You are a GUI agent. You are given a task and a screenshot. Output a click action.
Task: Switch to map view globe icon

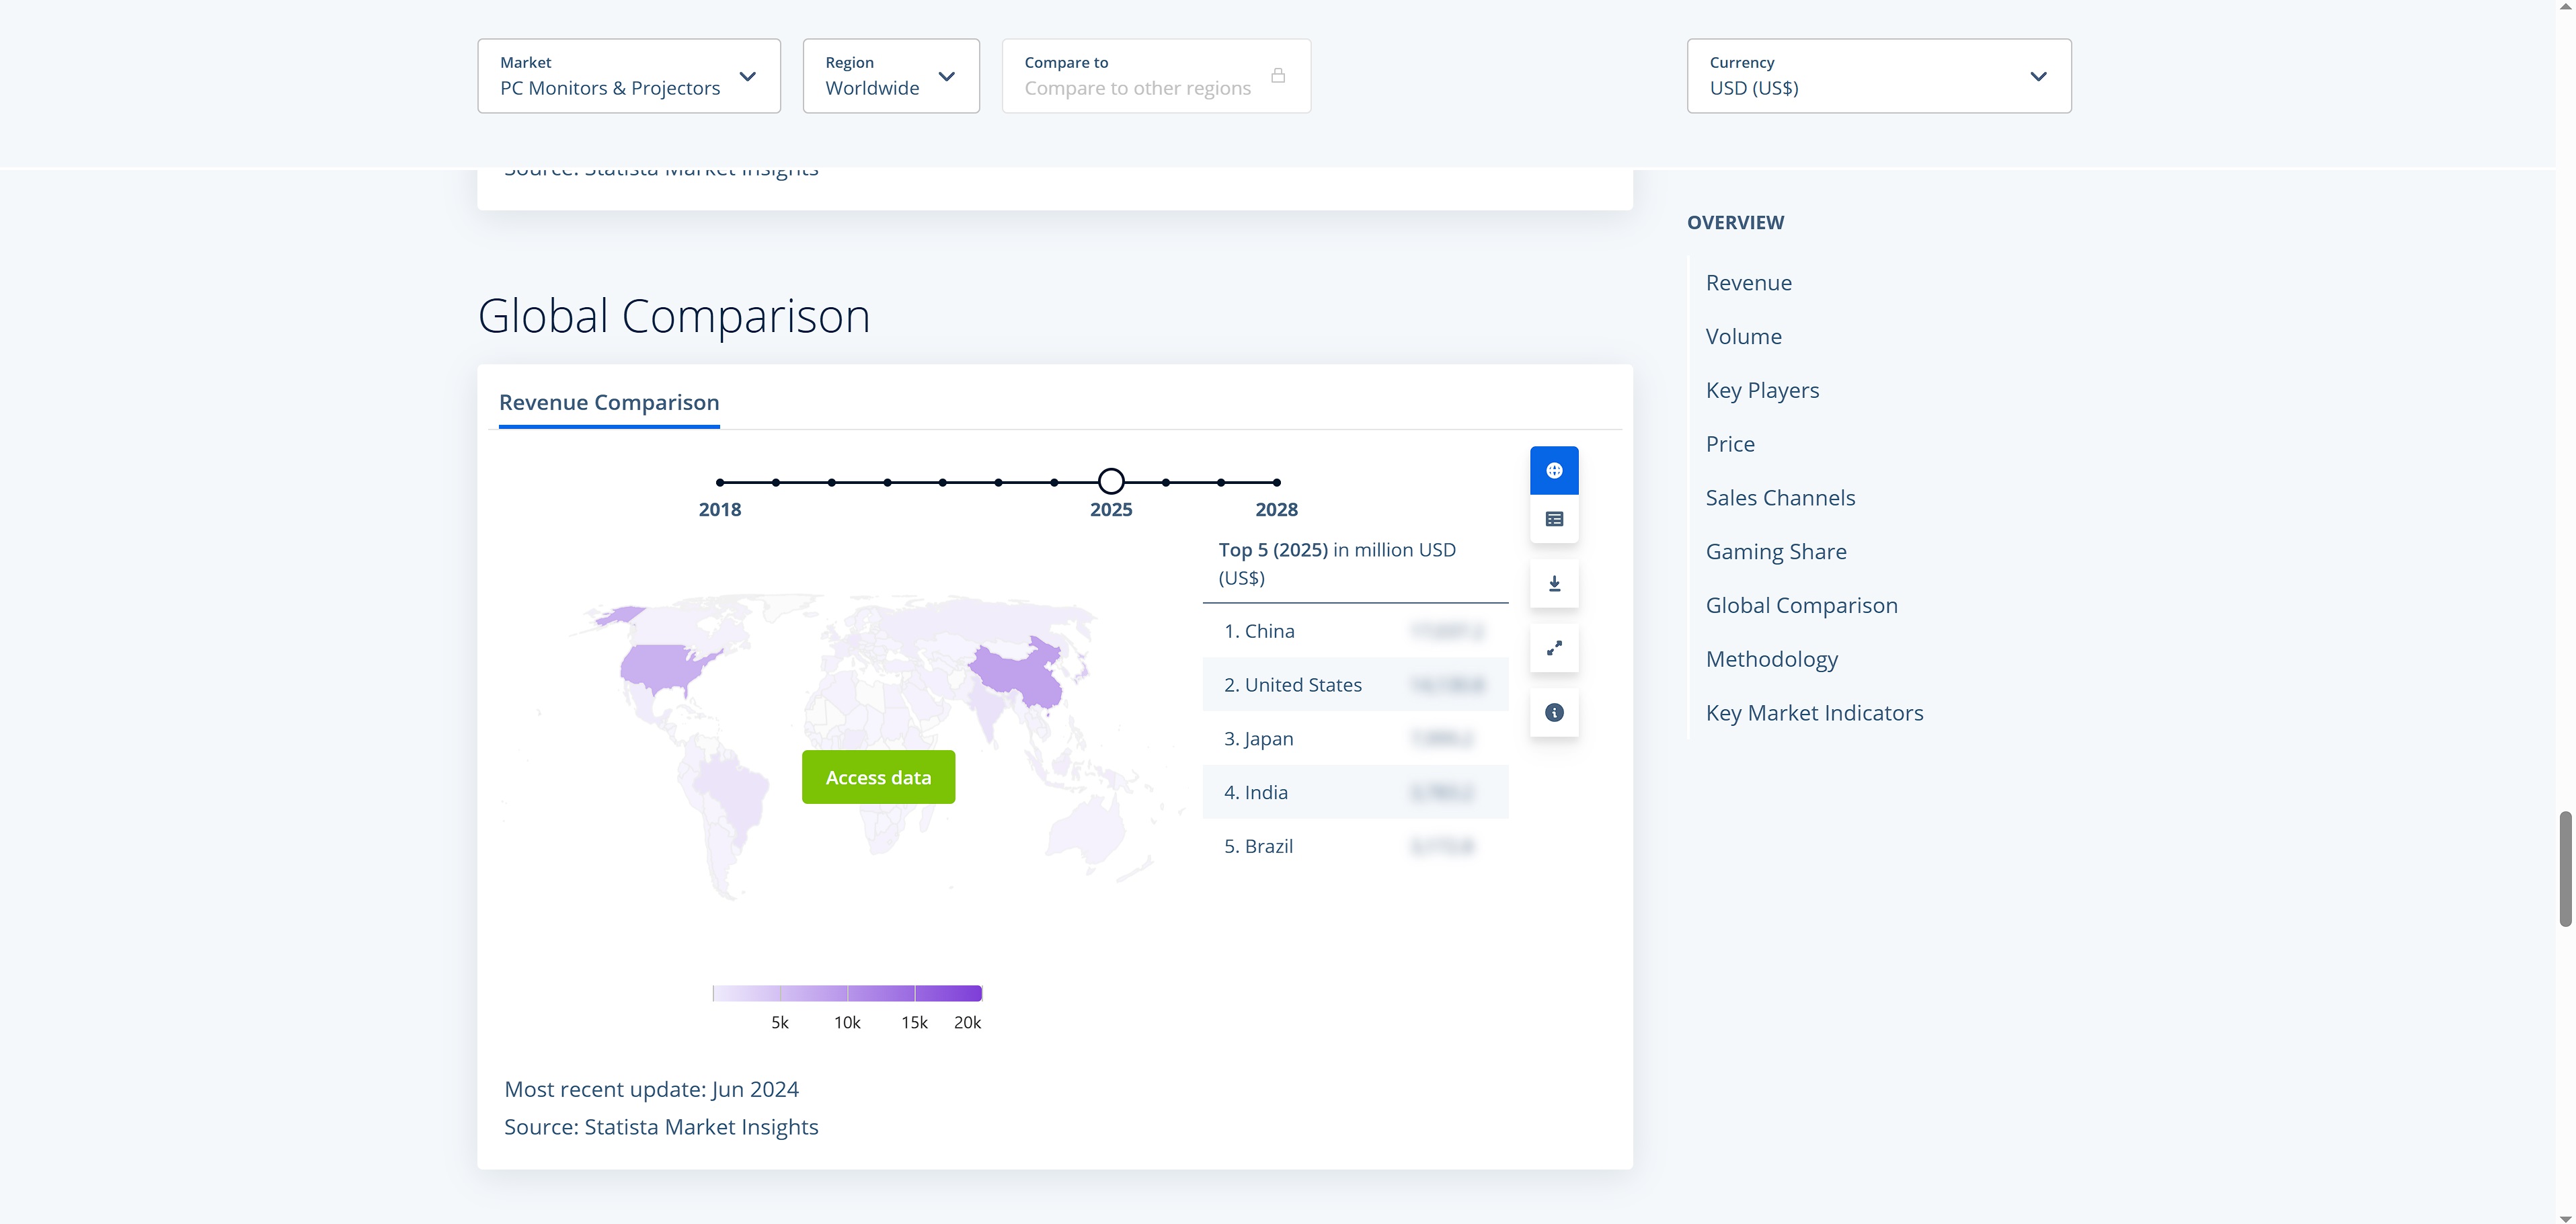coord(1554,470)
